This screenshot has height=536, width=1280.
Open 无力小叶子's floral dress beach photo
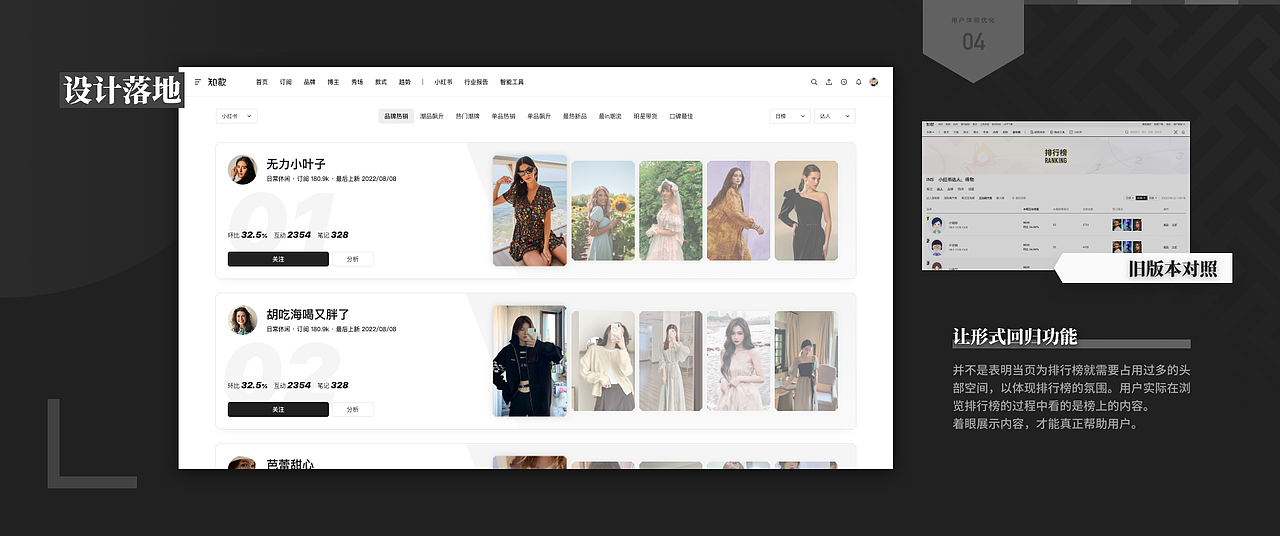pyautogui.click(x=530, y=210)
